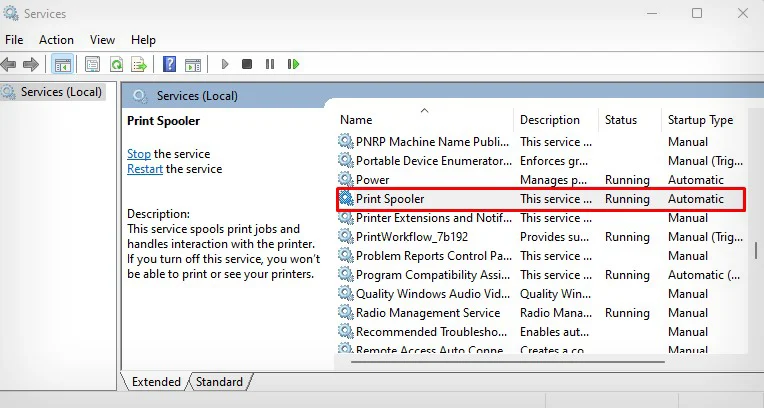The height and width of the screenshot is (408, 764).
Task: Click Services (Local) pane header
Action: pyautogui.click(x=197, y=96)
